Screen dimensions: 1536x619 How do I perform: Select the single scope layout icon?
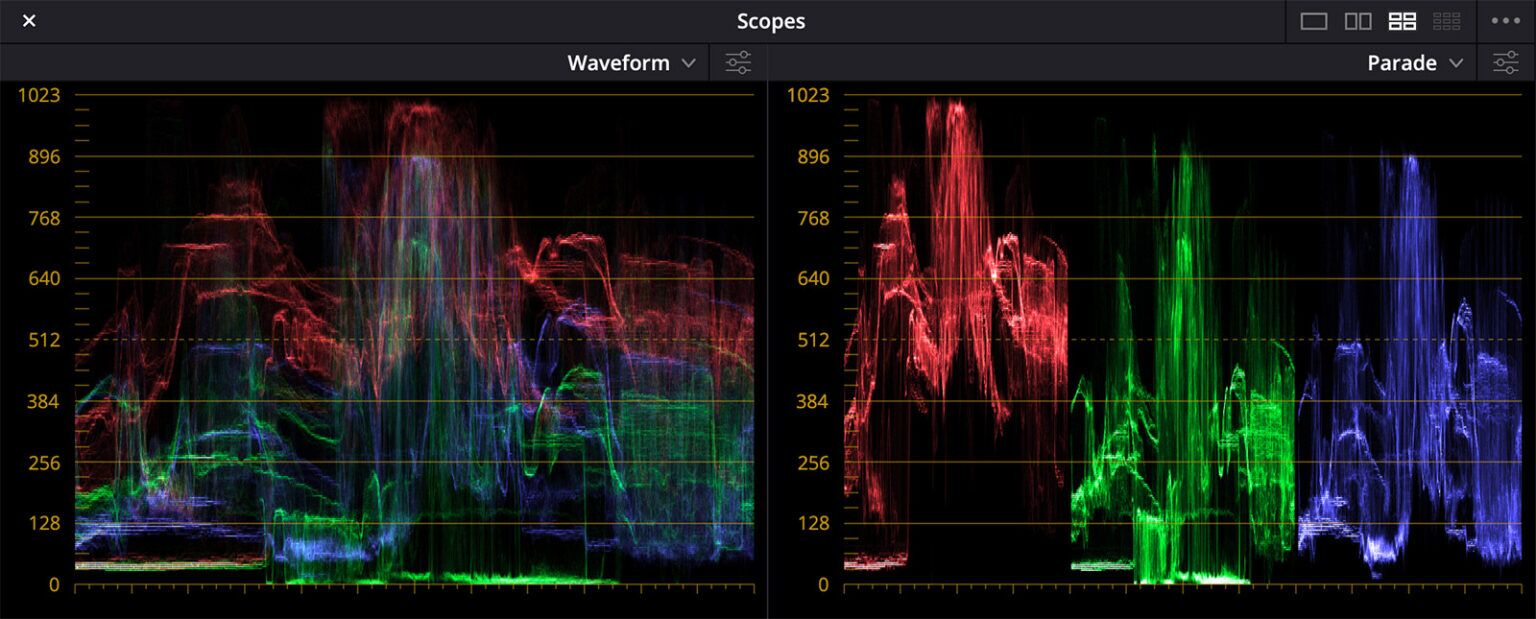click(x=1313, y=21)
